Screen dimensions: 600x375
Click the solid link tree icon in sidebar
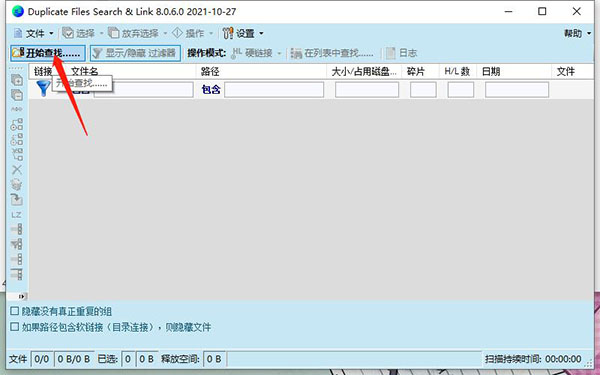[16, 124]
